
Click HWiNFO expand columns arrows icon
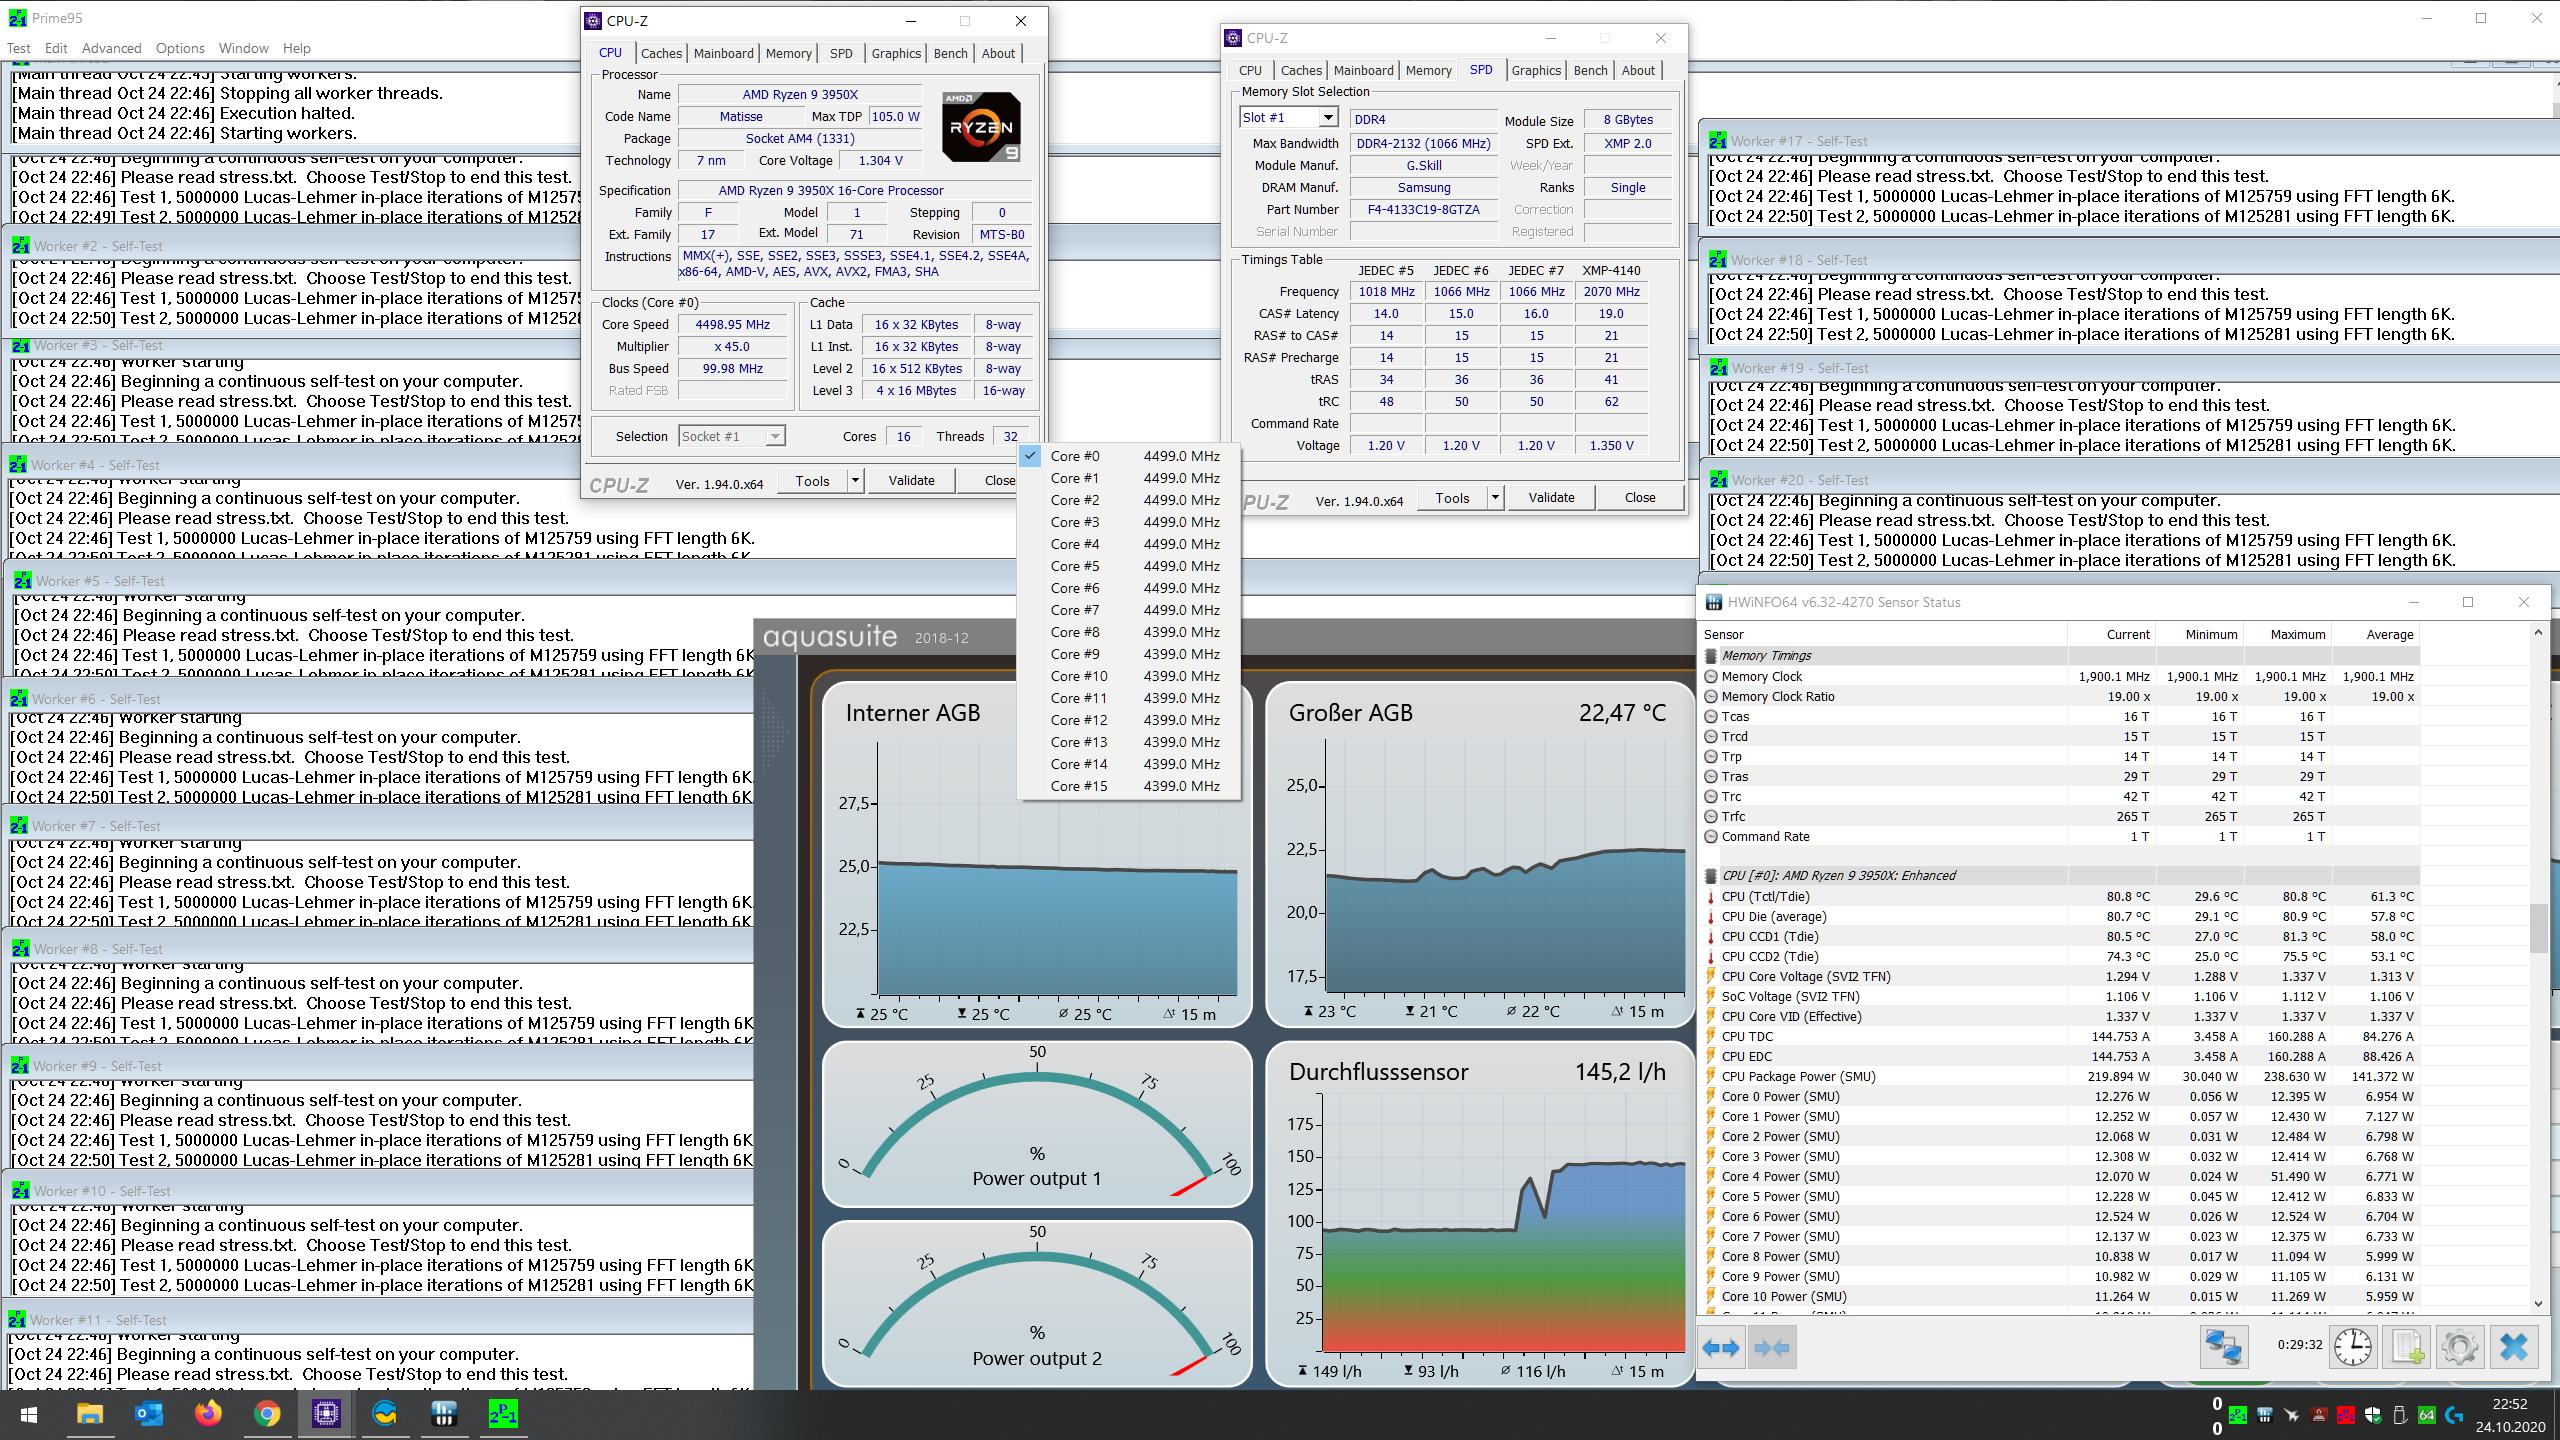[1721, 1348]
